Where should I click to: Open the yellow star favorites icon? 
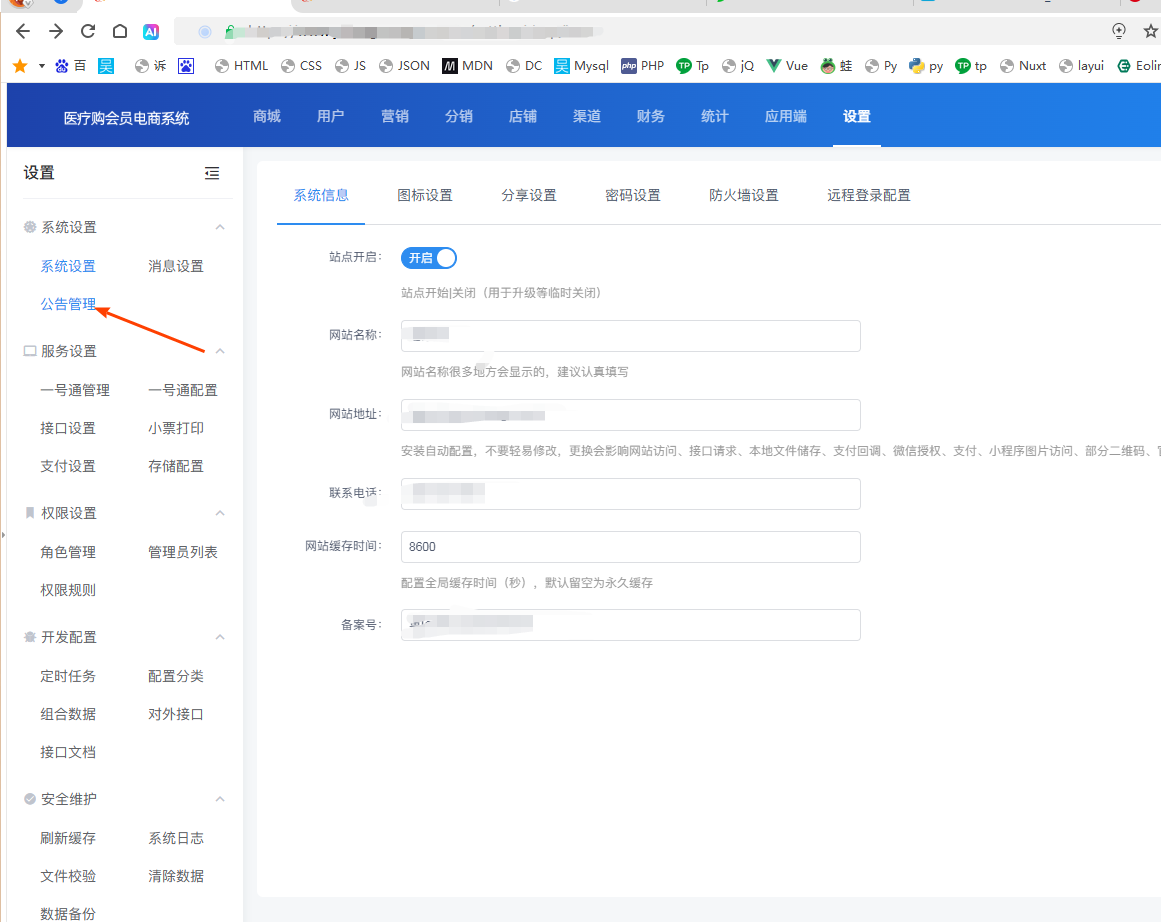click(20, 66)
